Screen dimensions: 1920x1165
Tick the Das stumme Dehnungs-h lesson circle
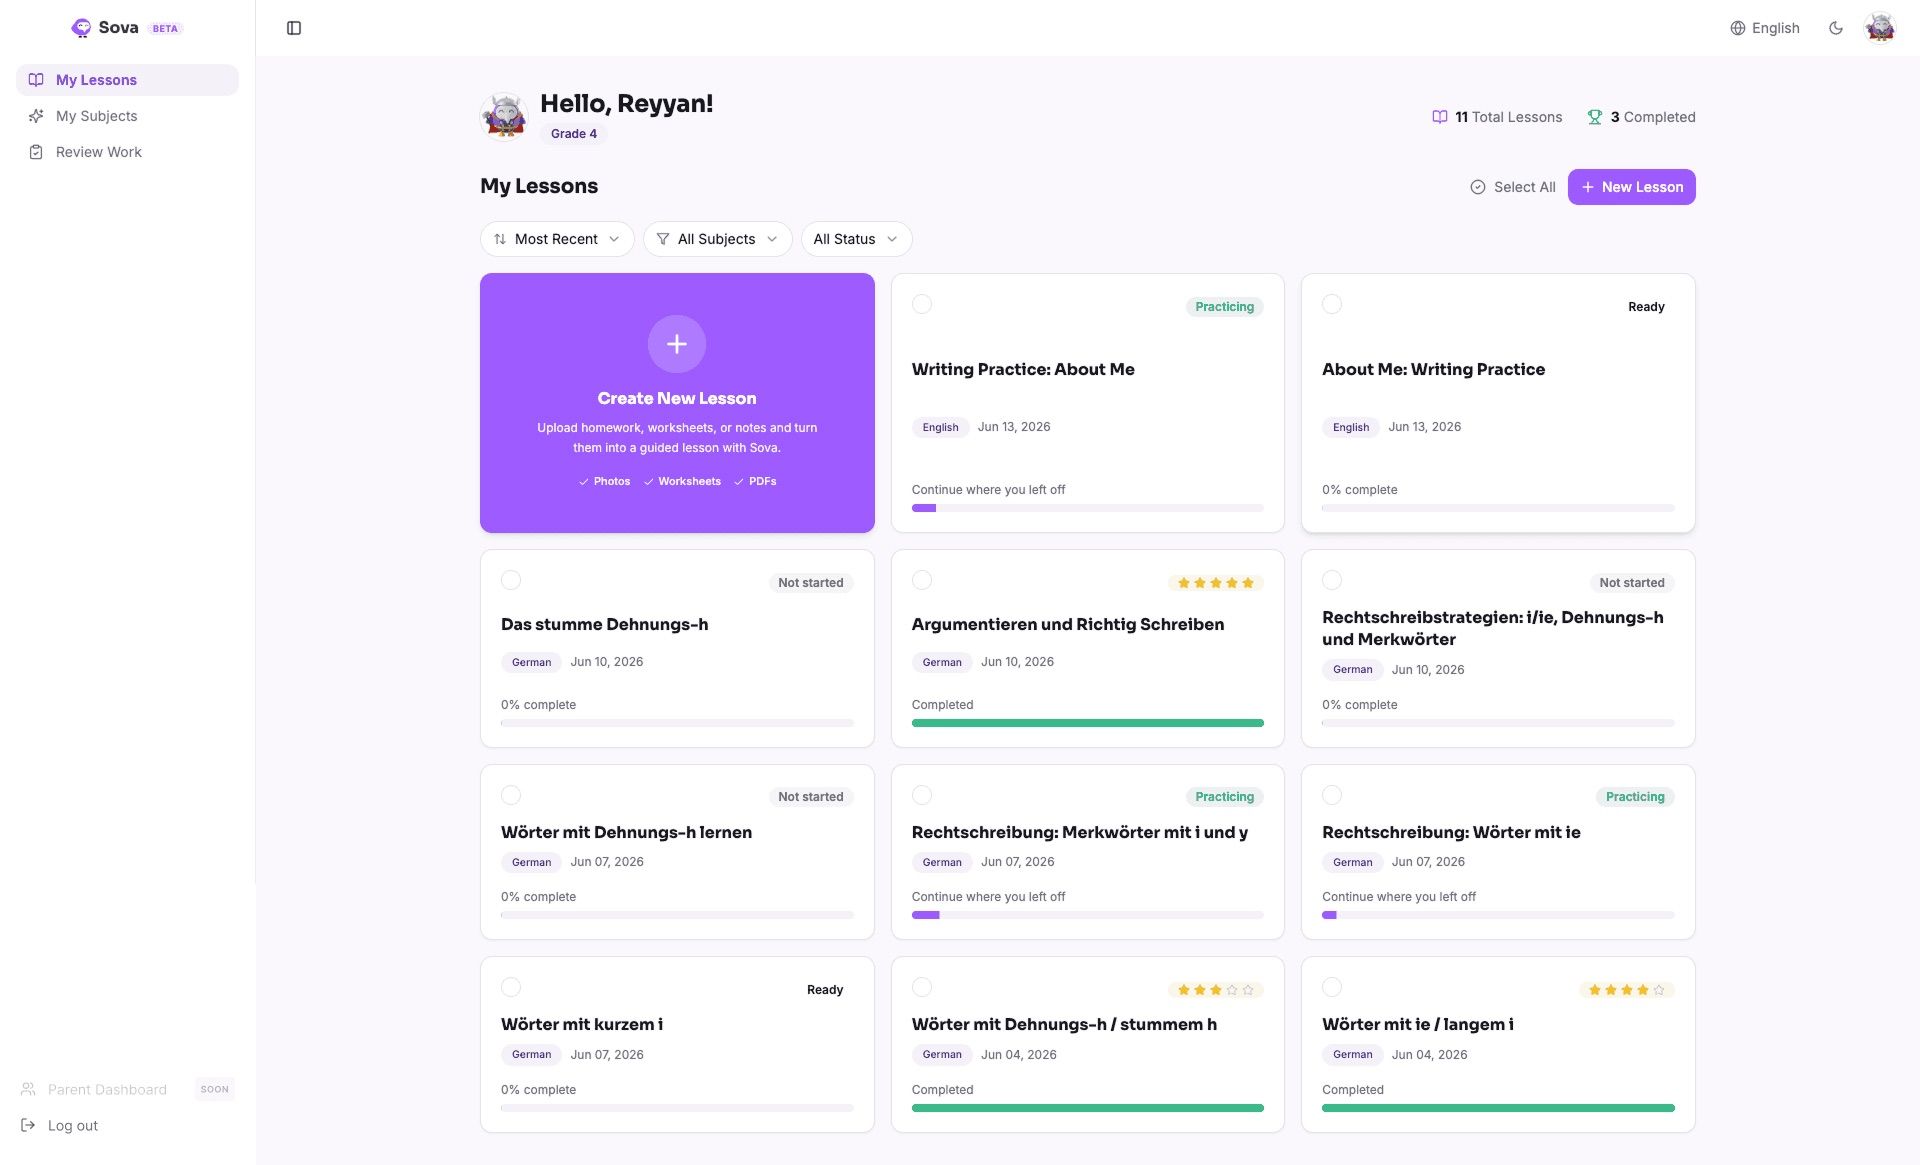coord(511,580)
